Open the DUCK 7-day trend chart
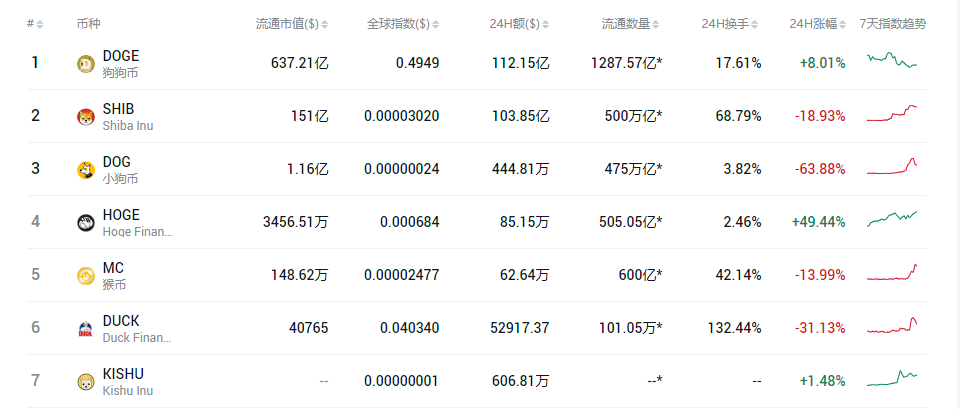Image resolution: width=960 pixels, height=409 pixels. pos(892,325)
